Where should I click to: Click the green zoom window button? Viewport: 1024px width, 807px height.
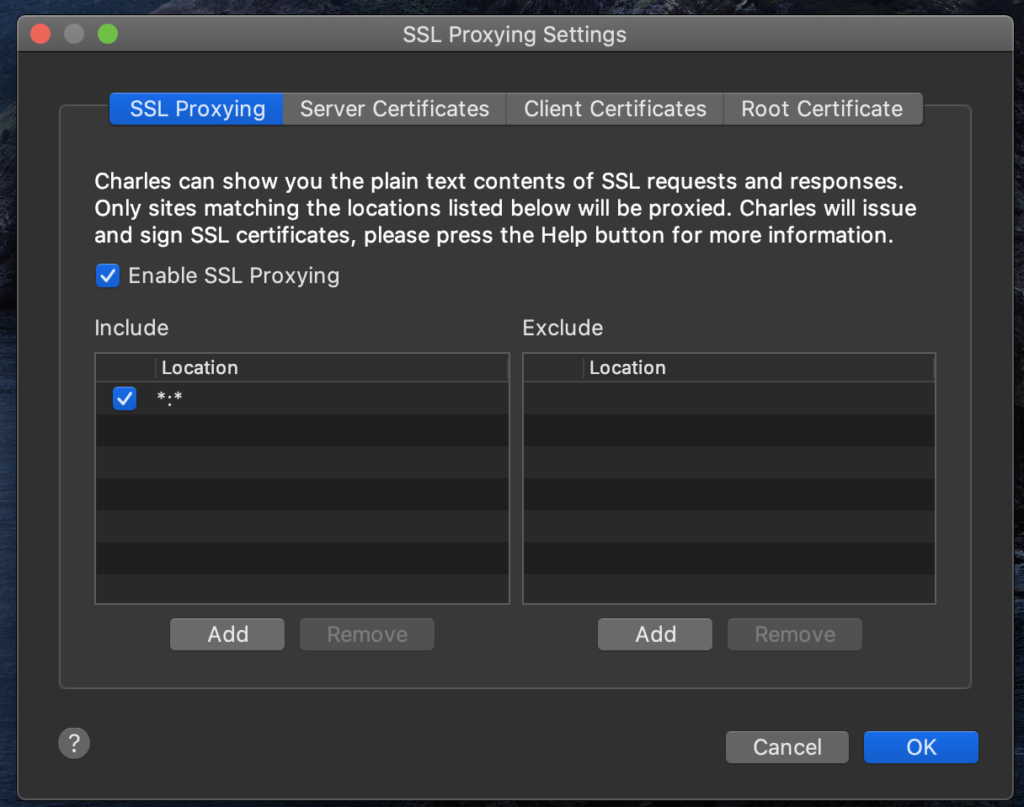click(107, 34)
